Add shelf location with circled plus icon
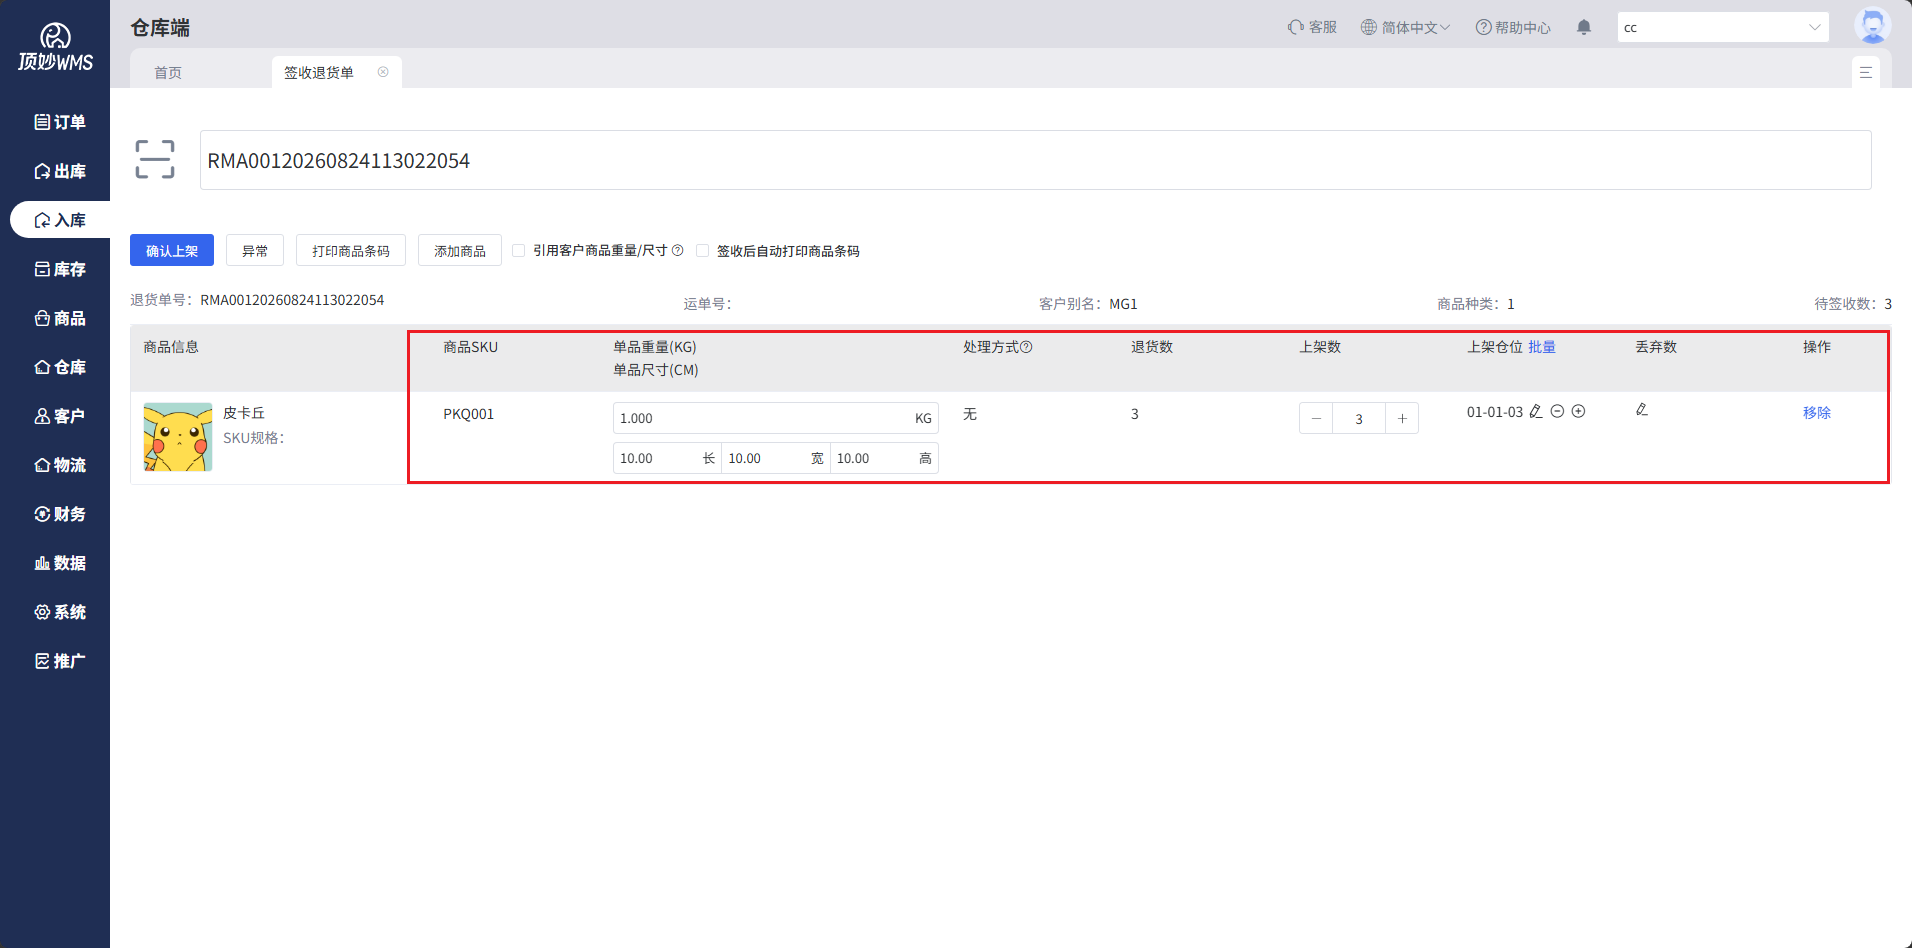1912x948 pixels. pos(1578,411)
